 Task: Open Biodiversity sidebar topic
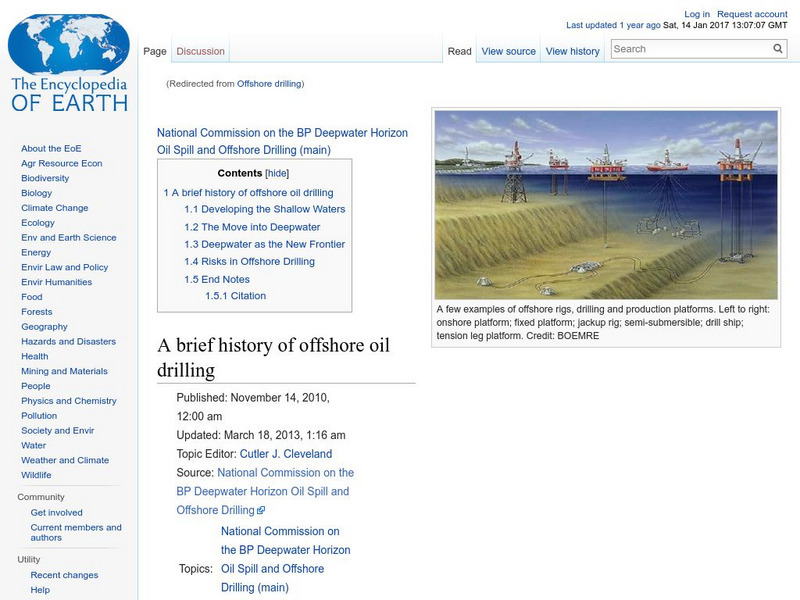click(45, 178)
